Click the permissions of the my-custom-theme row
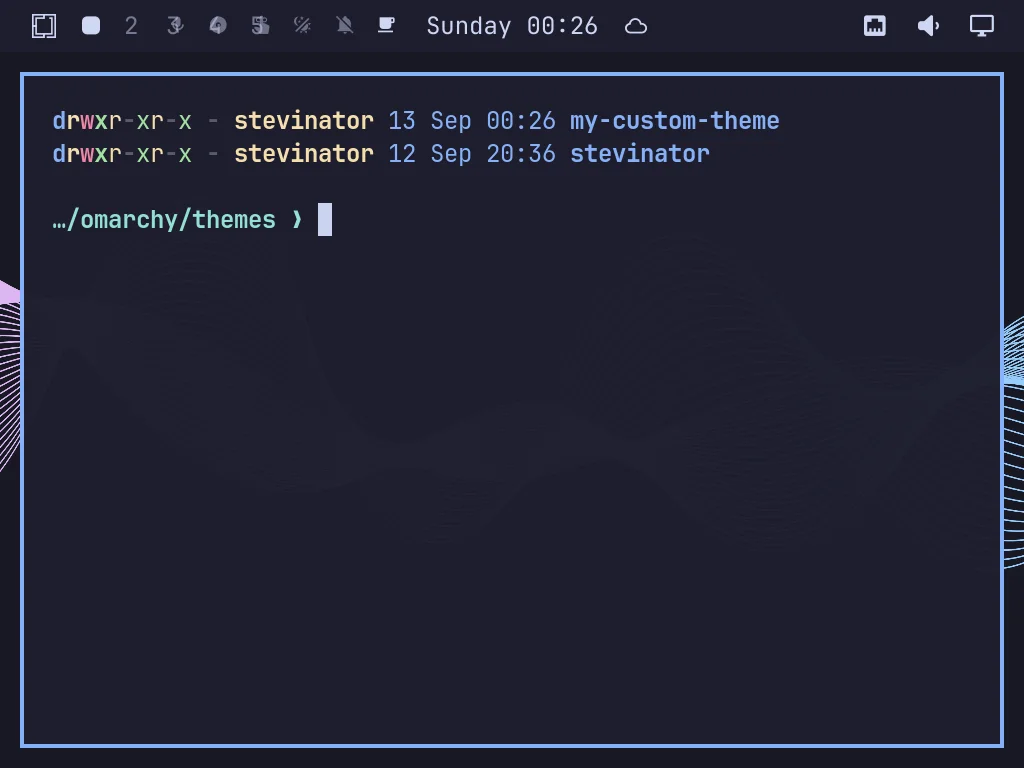 coord(122,121)
